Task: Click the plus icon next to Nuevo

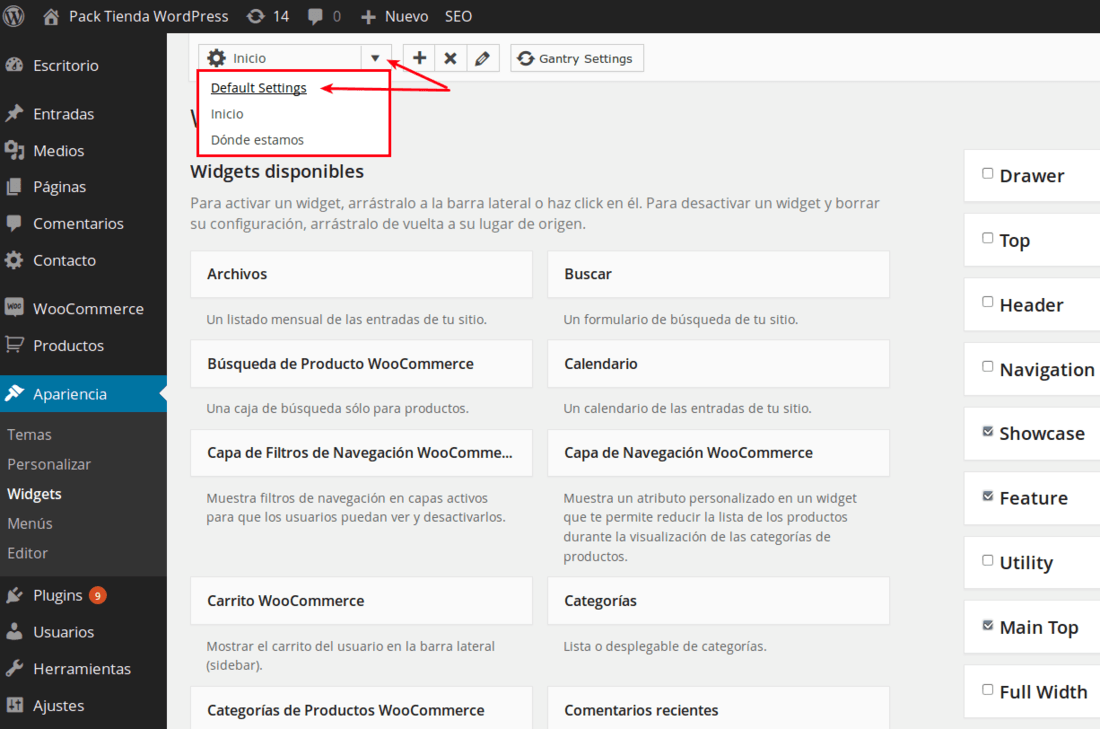Action: click(x=368, y=17)
